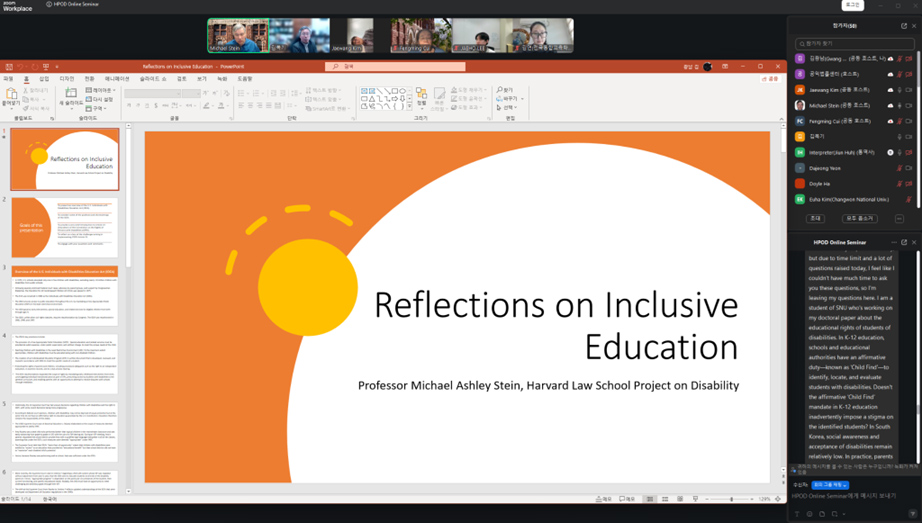This screenshot has width=922, height=523.
Task: Click the PowerPoint save icon in title bar
Action: pos(9,66)
